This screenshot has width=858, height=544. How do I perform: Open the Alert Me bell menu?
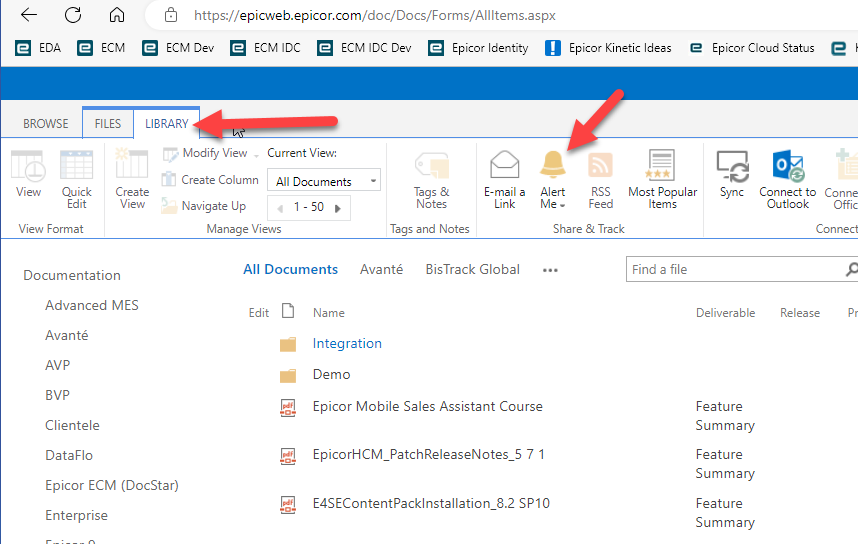[552, 178]
